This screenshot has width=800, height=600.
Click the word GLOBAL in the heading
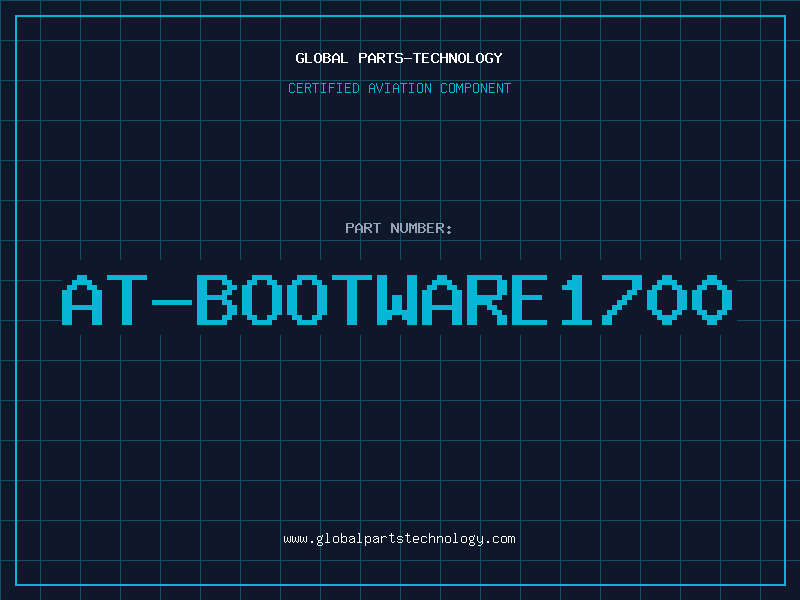(x=322, y=58)
